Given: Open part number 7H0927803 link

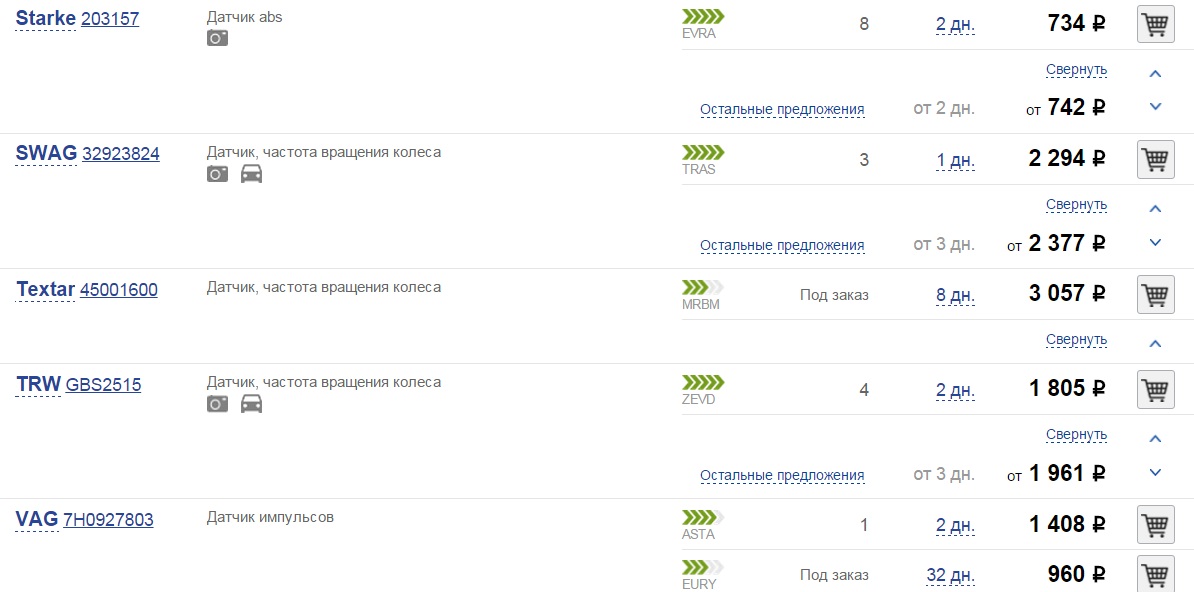Looking at the screenshot, I should click(x=108, y=520).
